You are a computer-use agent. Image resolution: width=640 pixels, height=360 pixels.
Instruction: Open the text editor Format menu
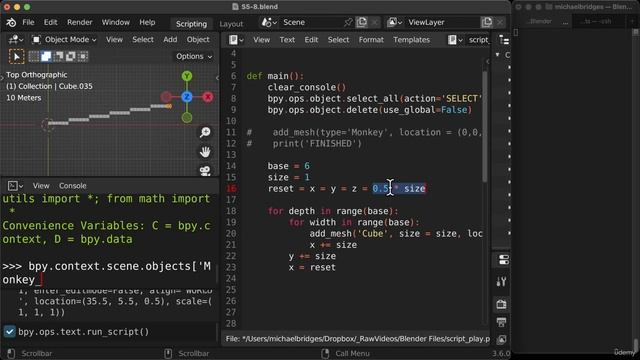coord(371,40)
